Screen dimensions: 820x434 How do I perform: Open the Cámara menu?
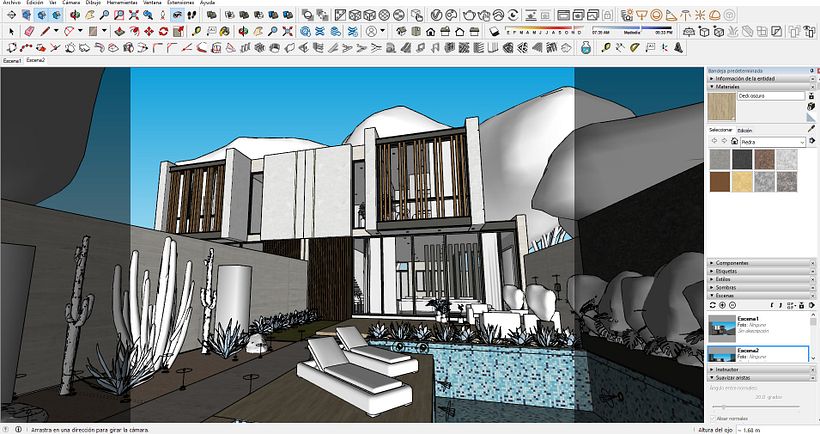click(x=71, y=3)
